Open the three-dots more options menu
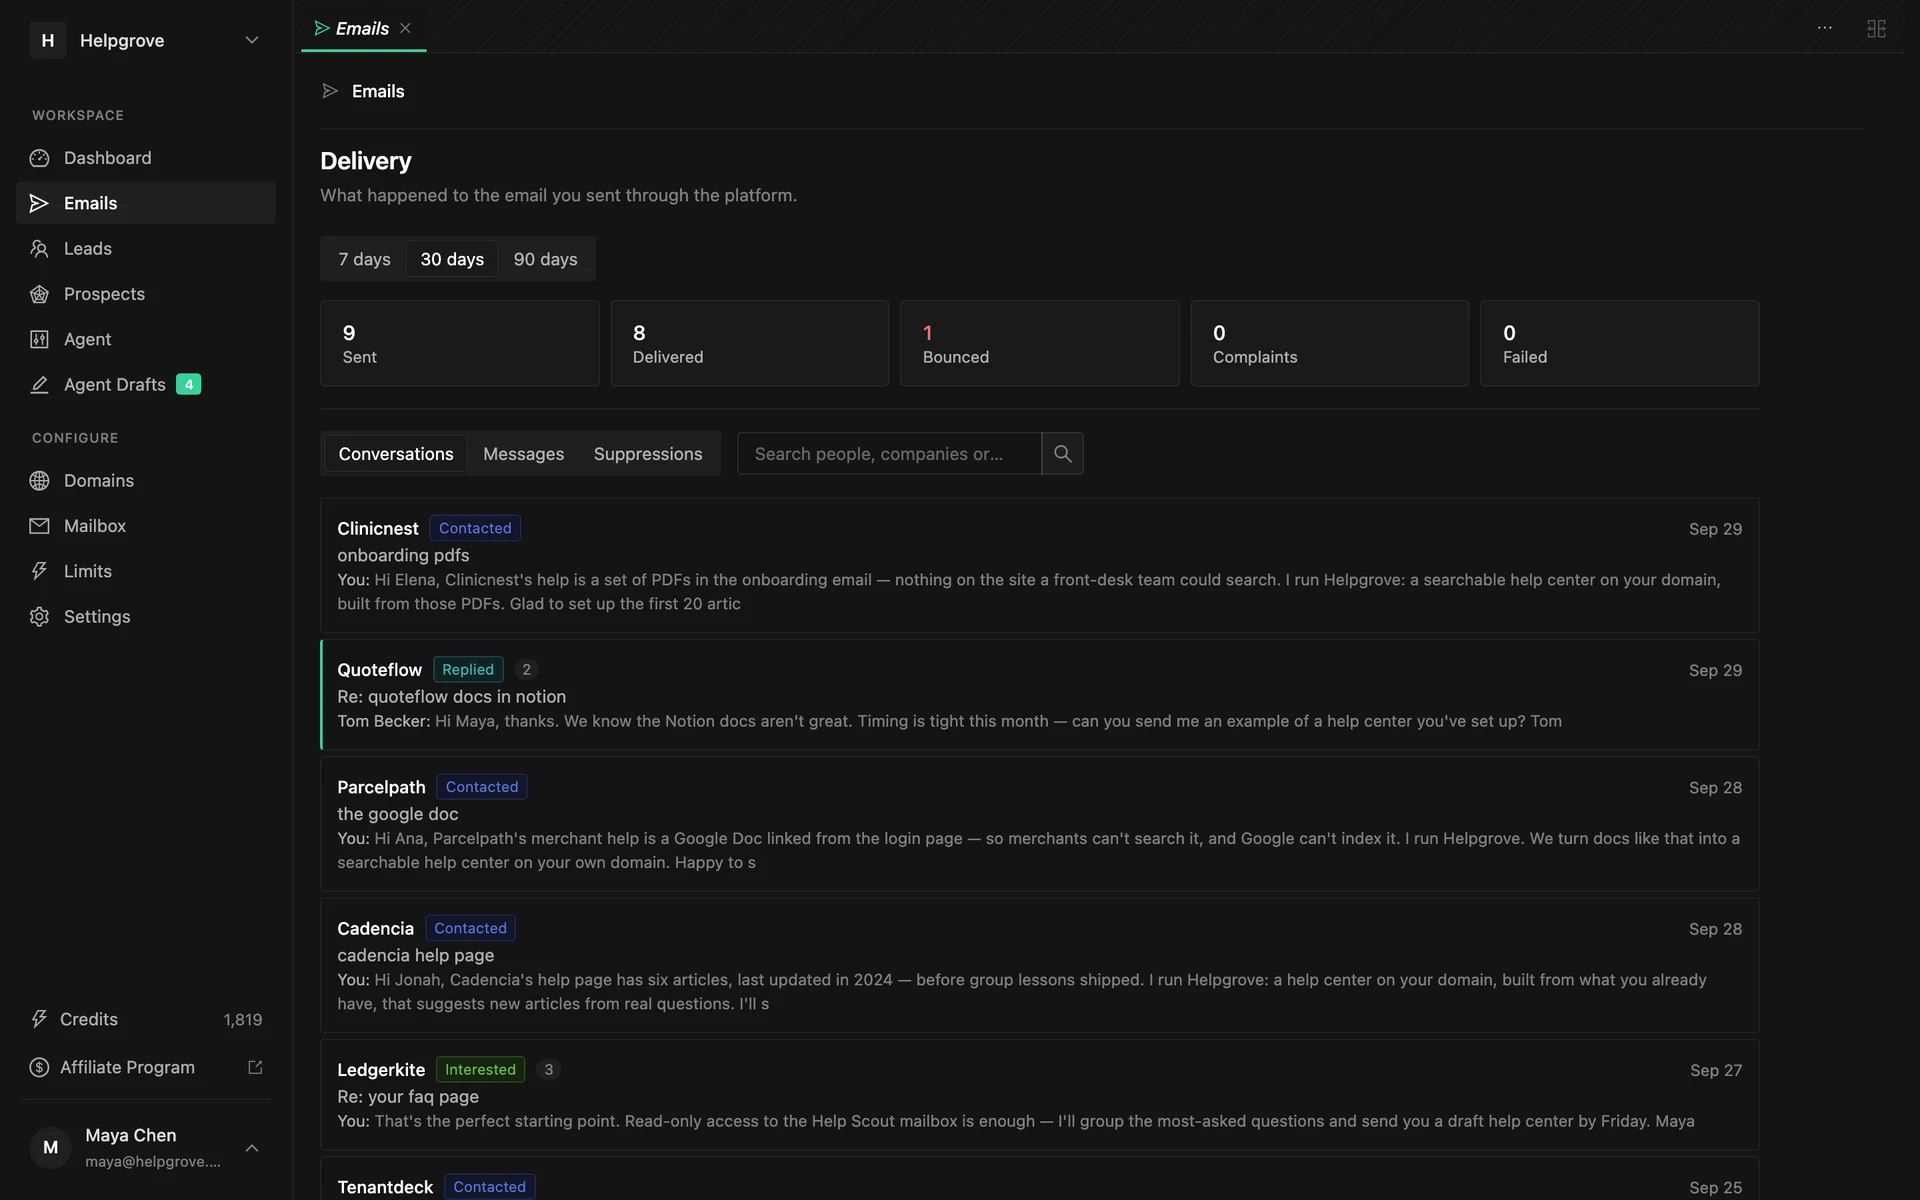The width and height of the screenshot is (1920, 1200). [1825, 28]
